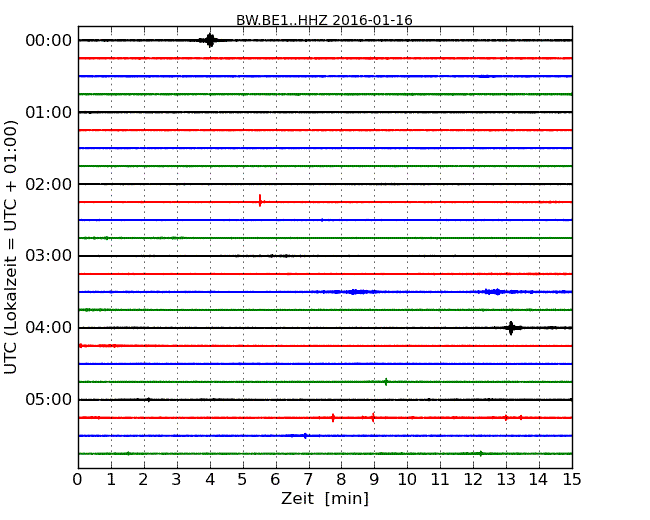Select the black event spike on the 04:00 trace
Viewport: 650px width, 520px height.
tap(511, 328)
